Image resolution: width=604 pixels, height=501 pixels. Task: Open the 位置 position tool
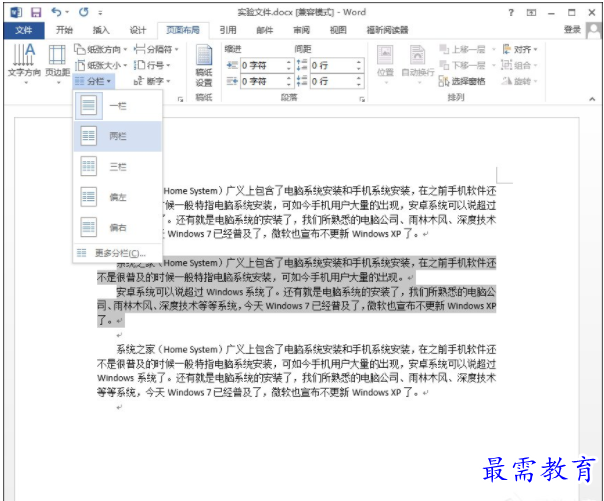pos(385,64)
